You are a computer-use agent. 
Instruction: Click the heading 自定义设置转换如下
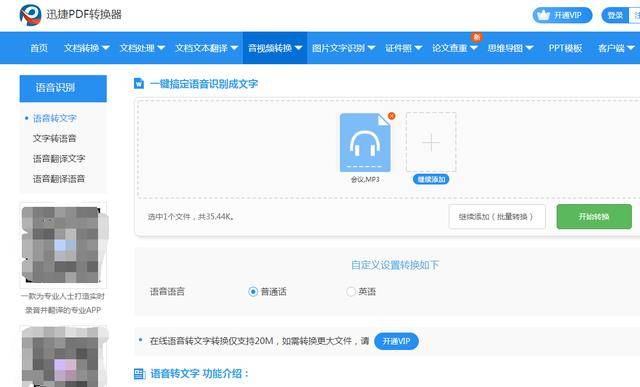coord(395,265)
